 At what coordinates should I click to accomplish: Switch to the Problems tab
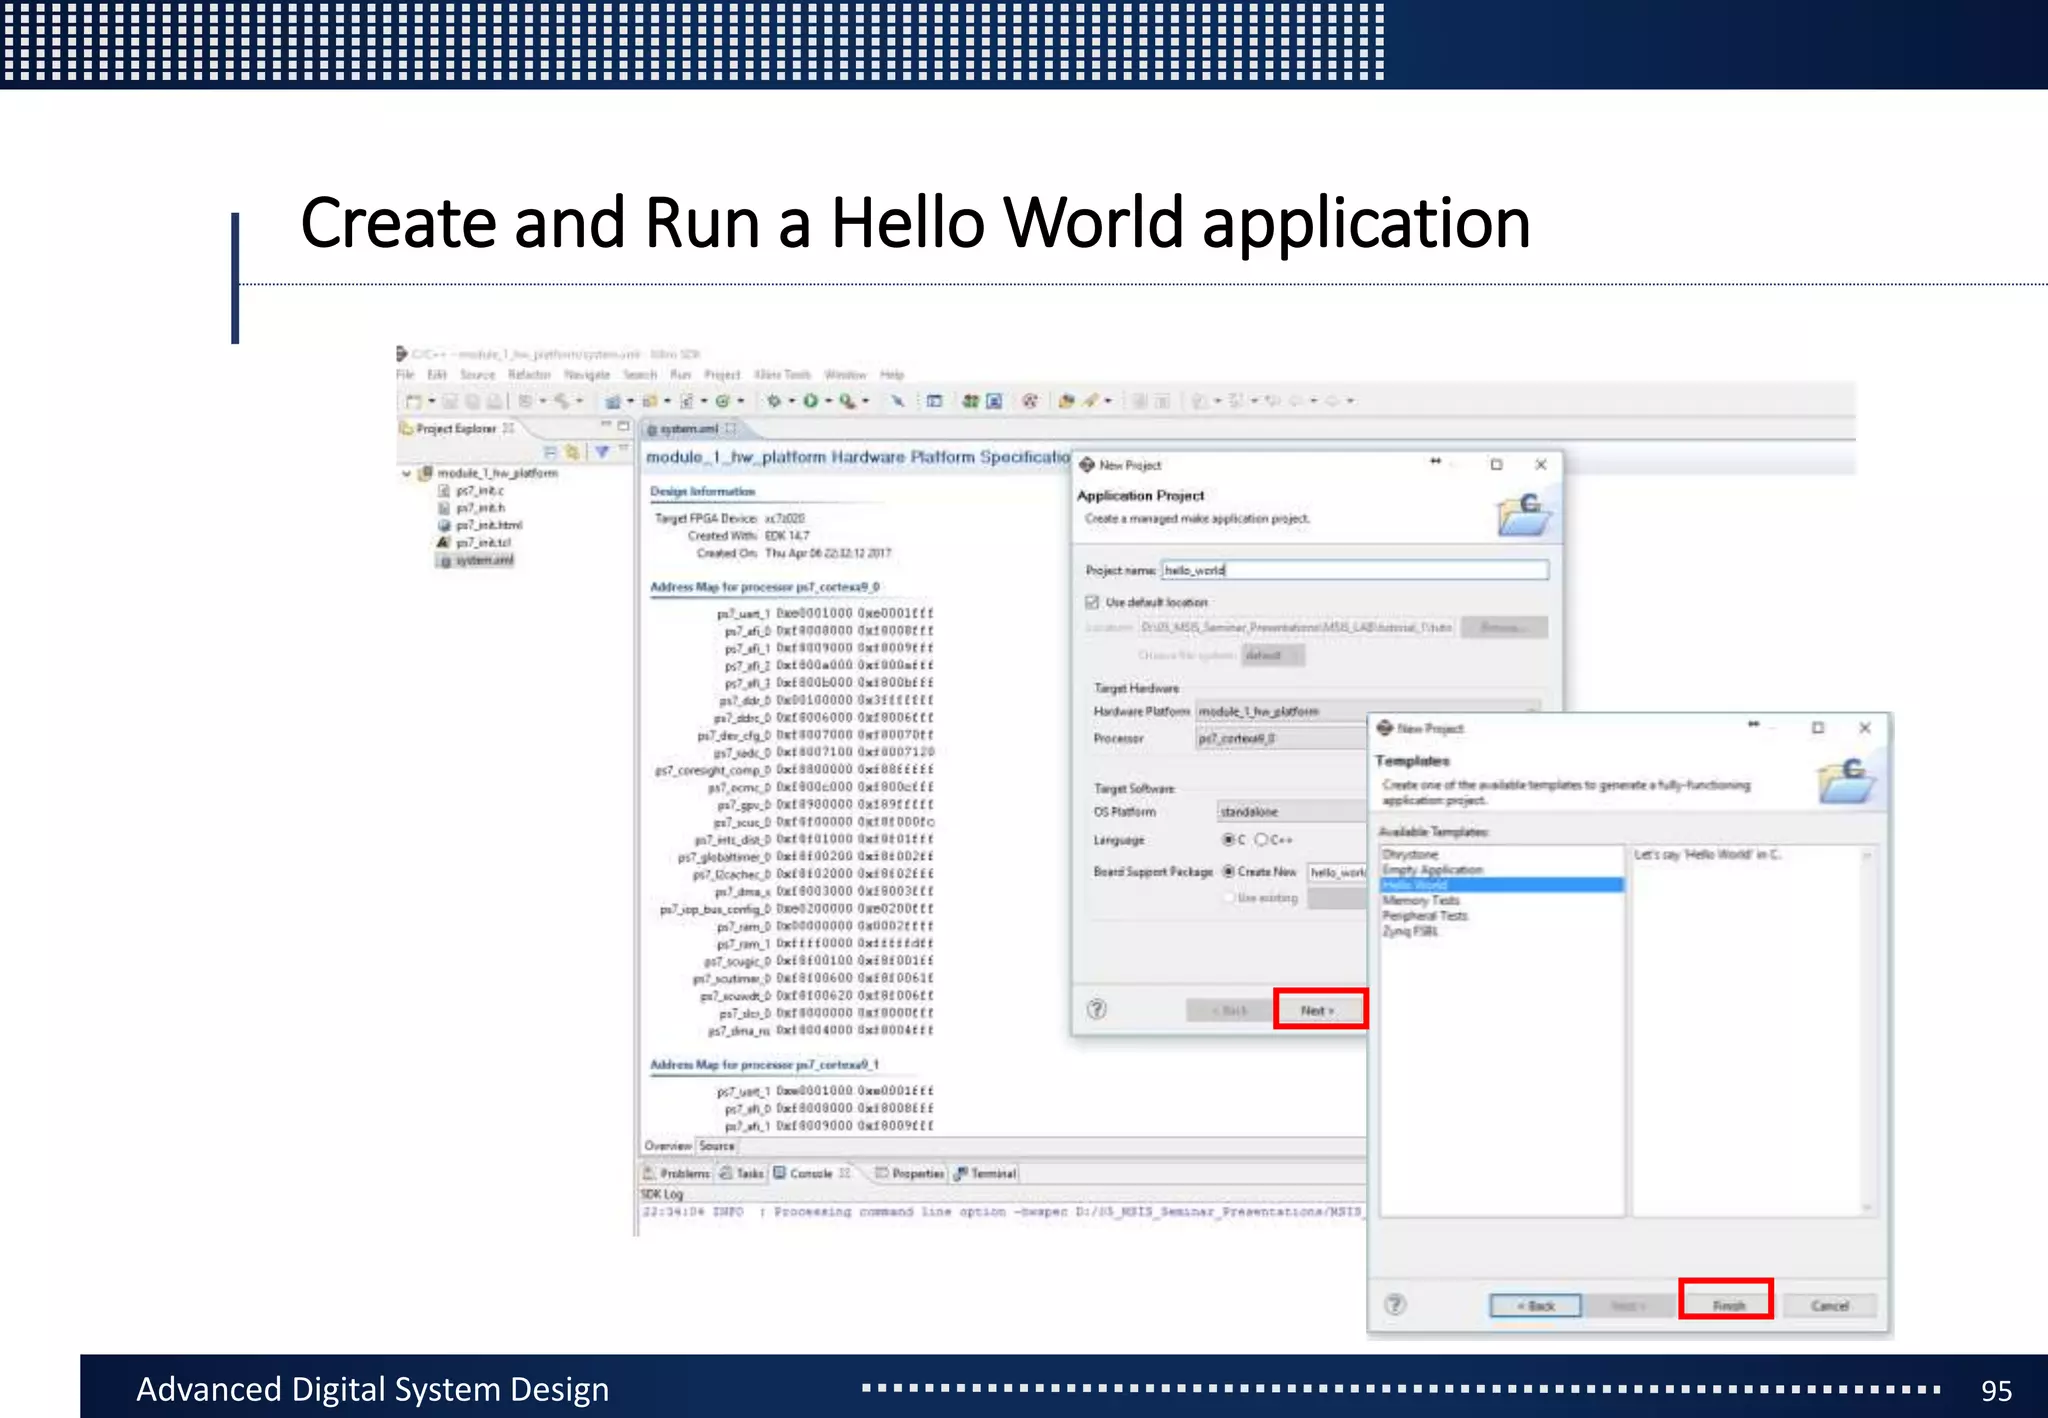pyautogui.click(x=677, y=1173)
